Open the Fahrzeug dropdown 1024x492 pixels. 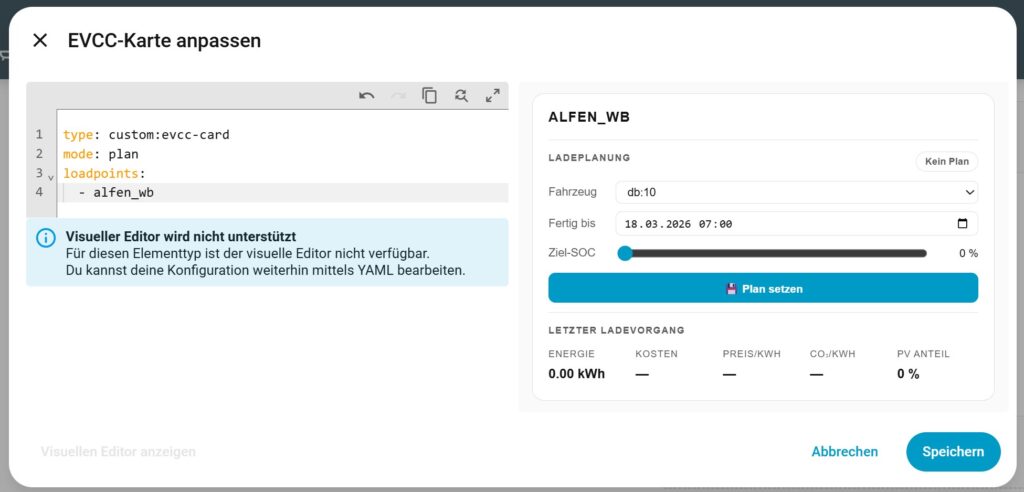pos(795,192)
